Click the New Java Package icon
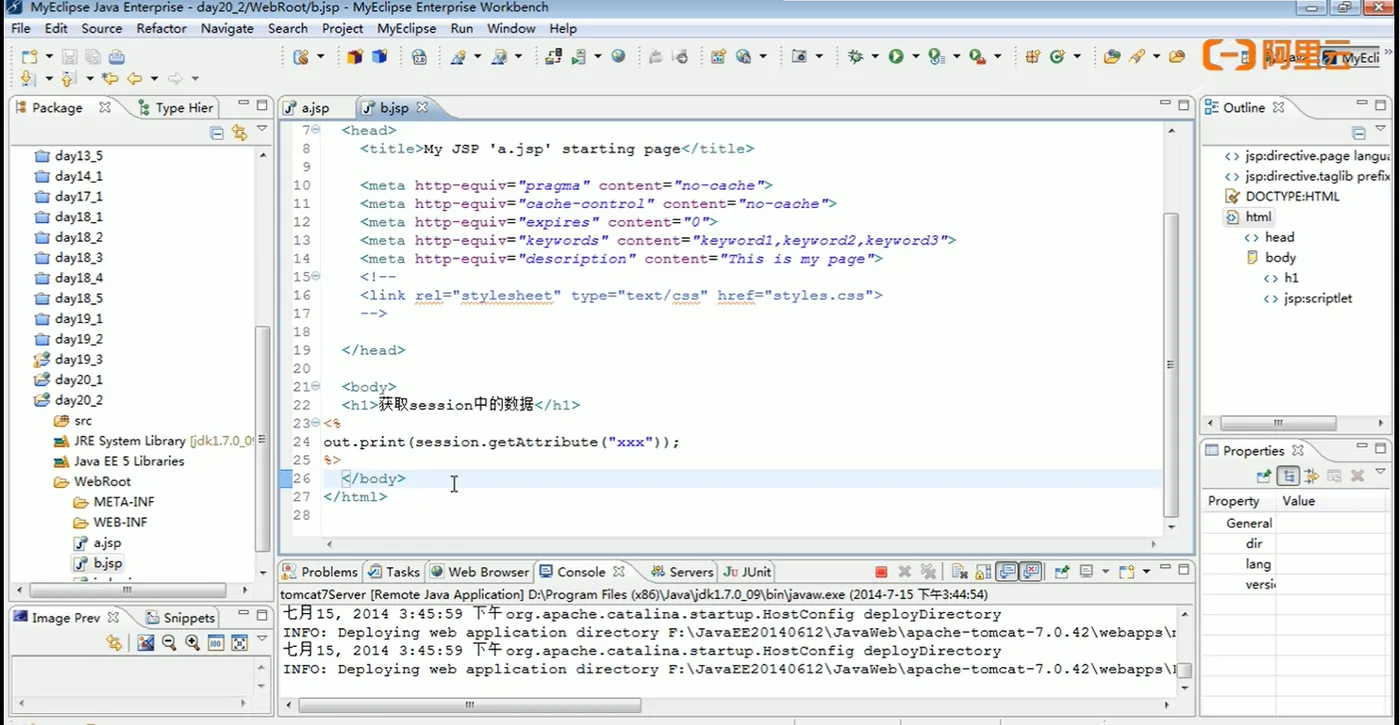The image size is (1400, 725). (1032, 57)
